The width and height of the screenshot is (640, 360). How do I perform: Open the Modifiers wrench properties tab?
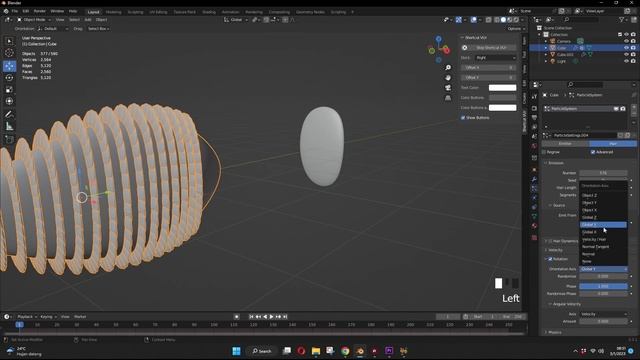(534, 179)
